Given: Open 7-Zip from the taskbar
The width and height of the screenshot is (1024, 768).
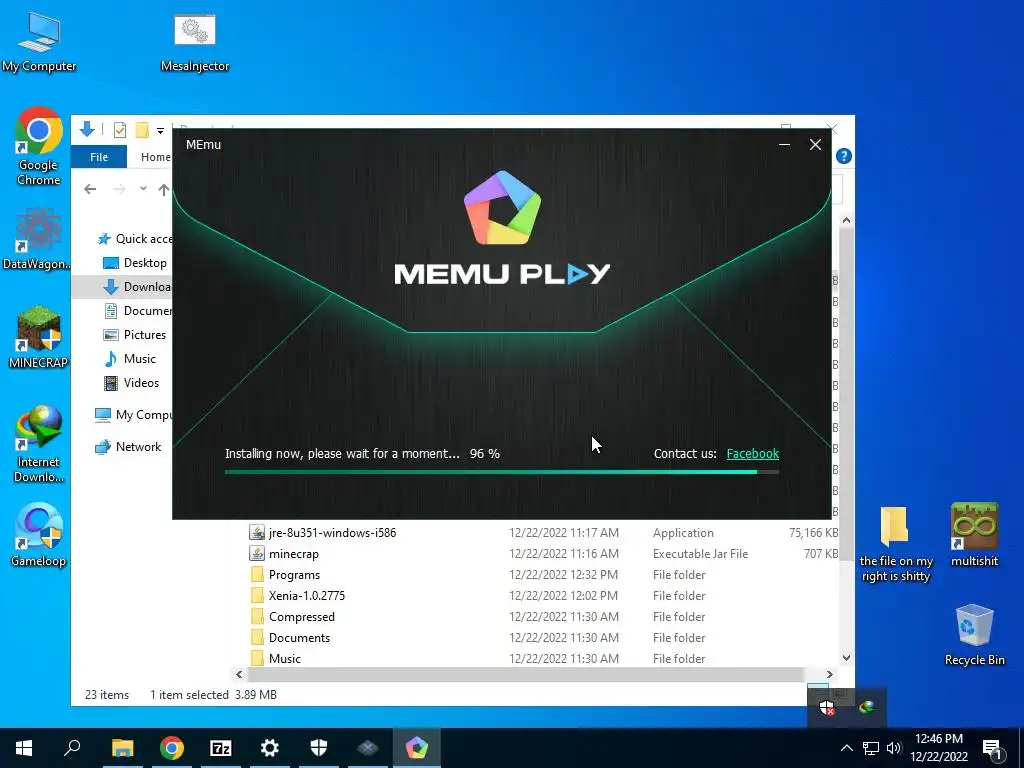Looking at the screenshot, I should pyautogui.click(x=221, y=748).
